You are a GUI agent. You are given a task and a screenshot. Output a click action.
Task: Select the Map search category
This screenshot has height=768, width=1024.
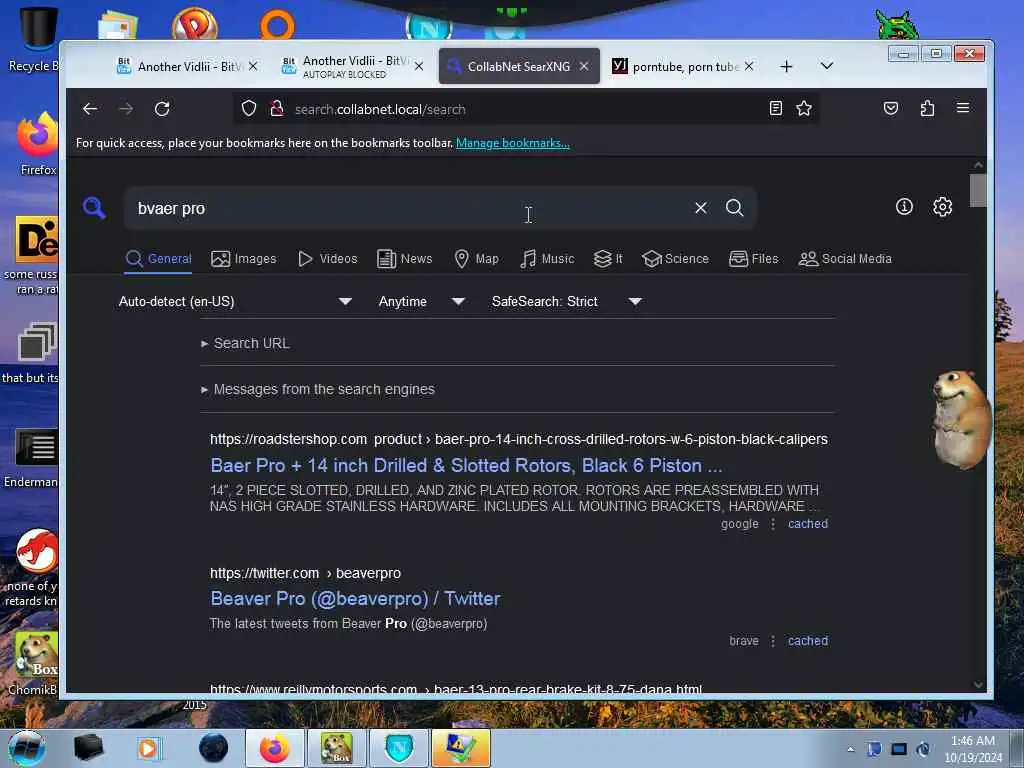point(476,259)
